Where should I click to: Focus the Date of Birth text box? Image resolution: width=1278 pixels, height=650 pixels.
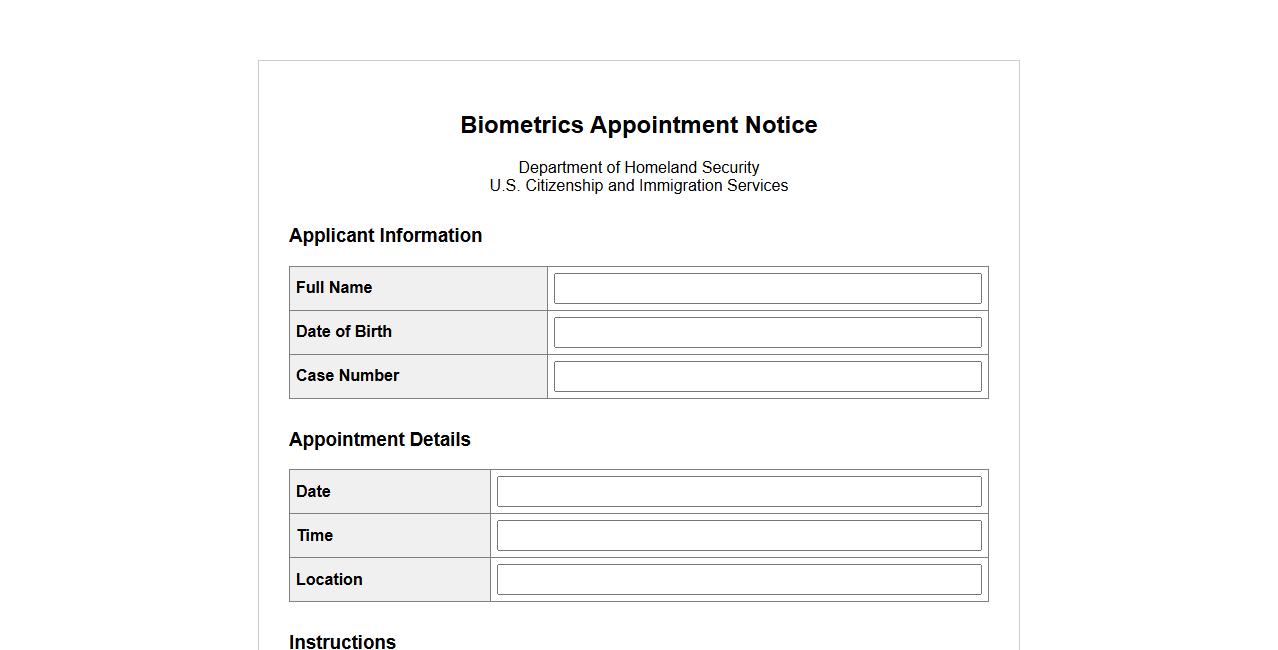(x=767, y=332)
